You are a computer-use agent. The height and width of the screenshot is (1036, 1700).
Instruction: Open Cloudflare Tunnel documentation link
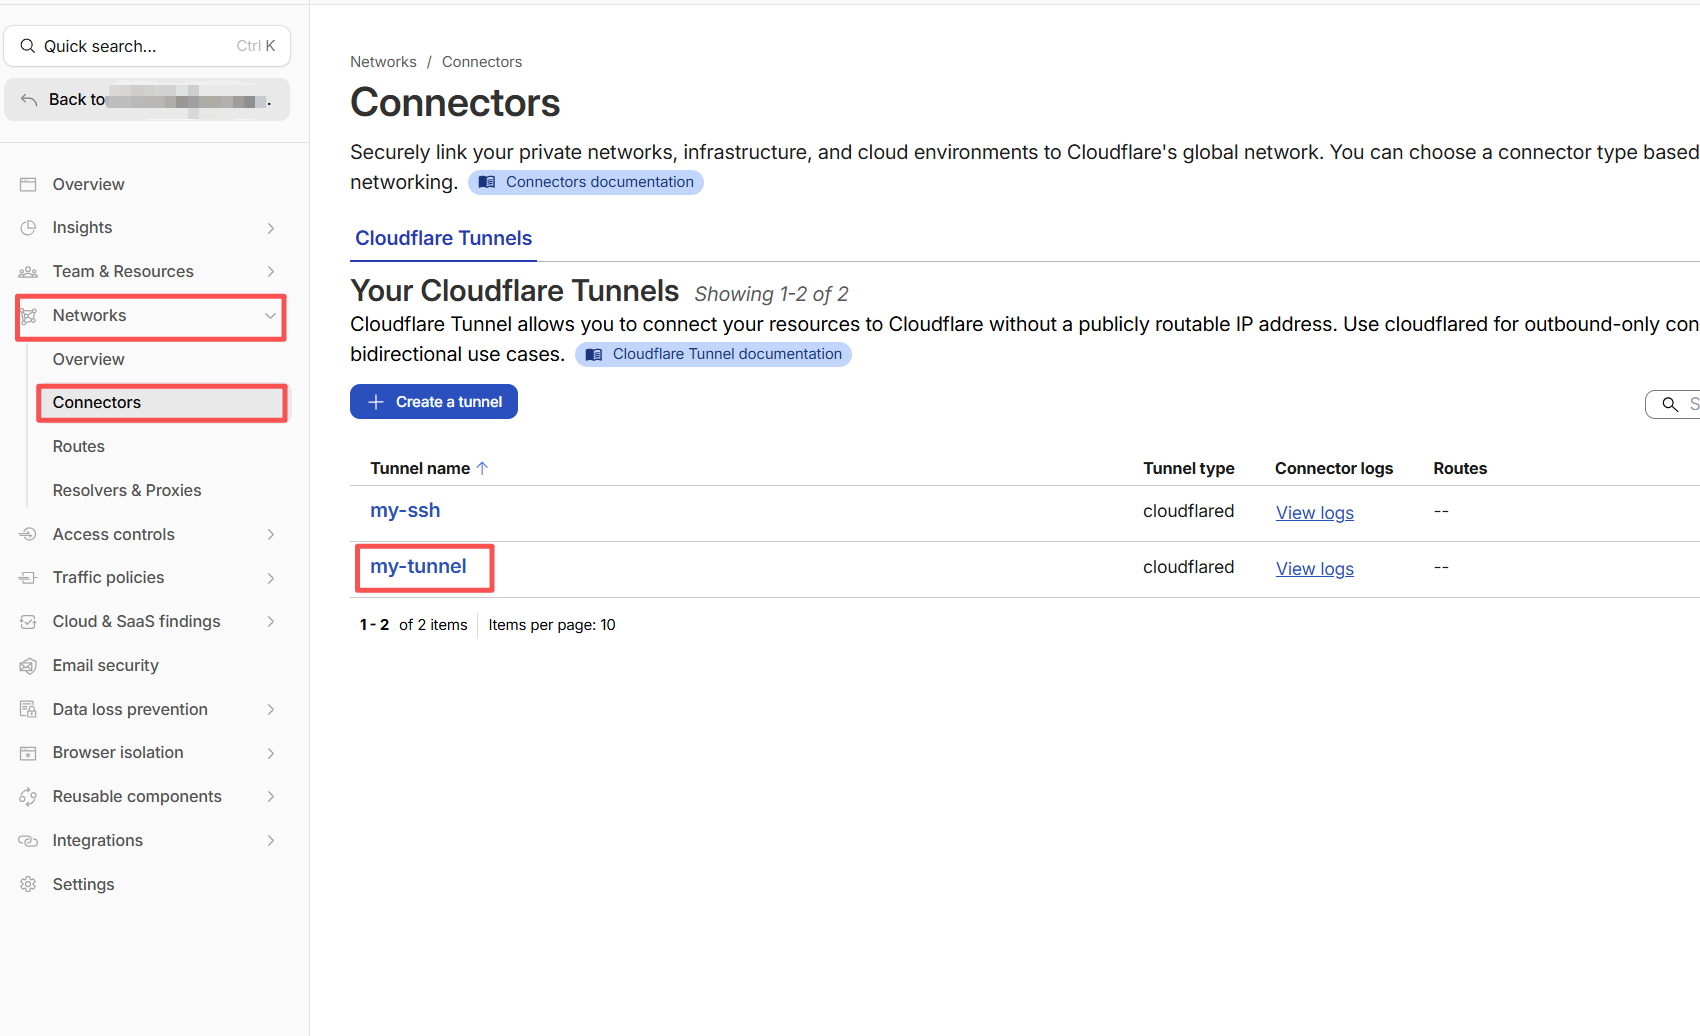713,355
